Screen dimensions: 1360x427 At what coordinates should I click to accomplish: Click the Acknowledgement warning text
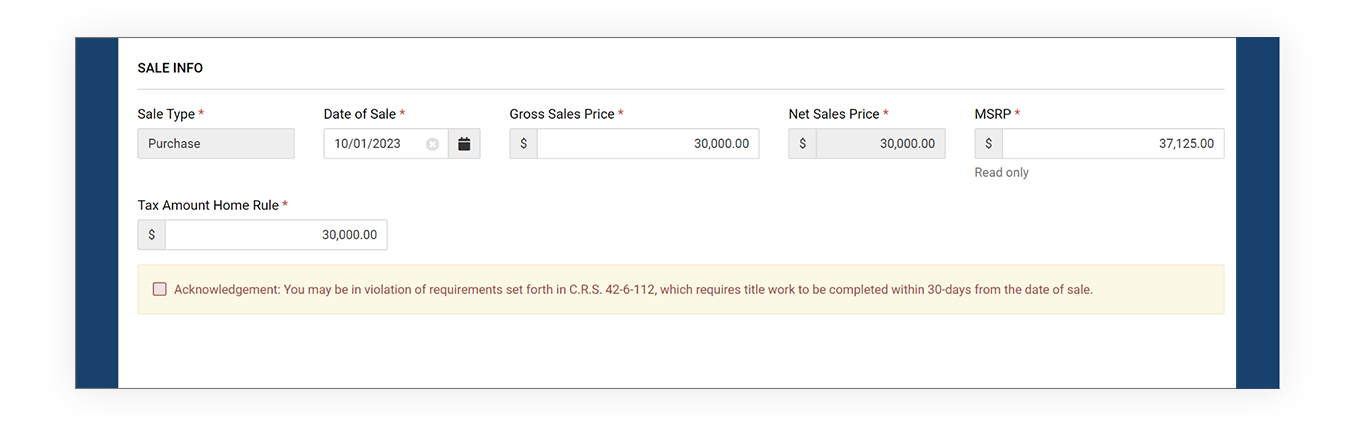point(633,290)
